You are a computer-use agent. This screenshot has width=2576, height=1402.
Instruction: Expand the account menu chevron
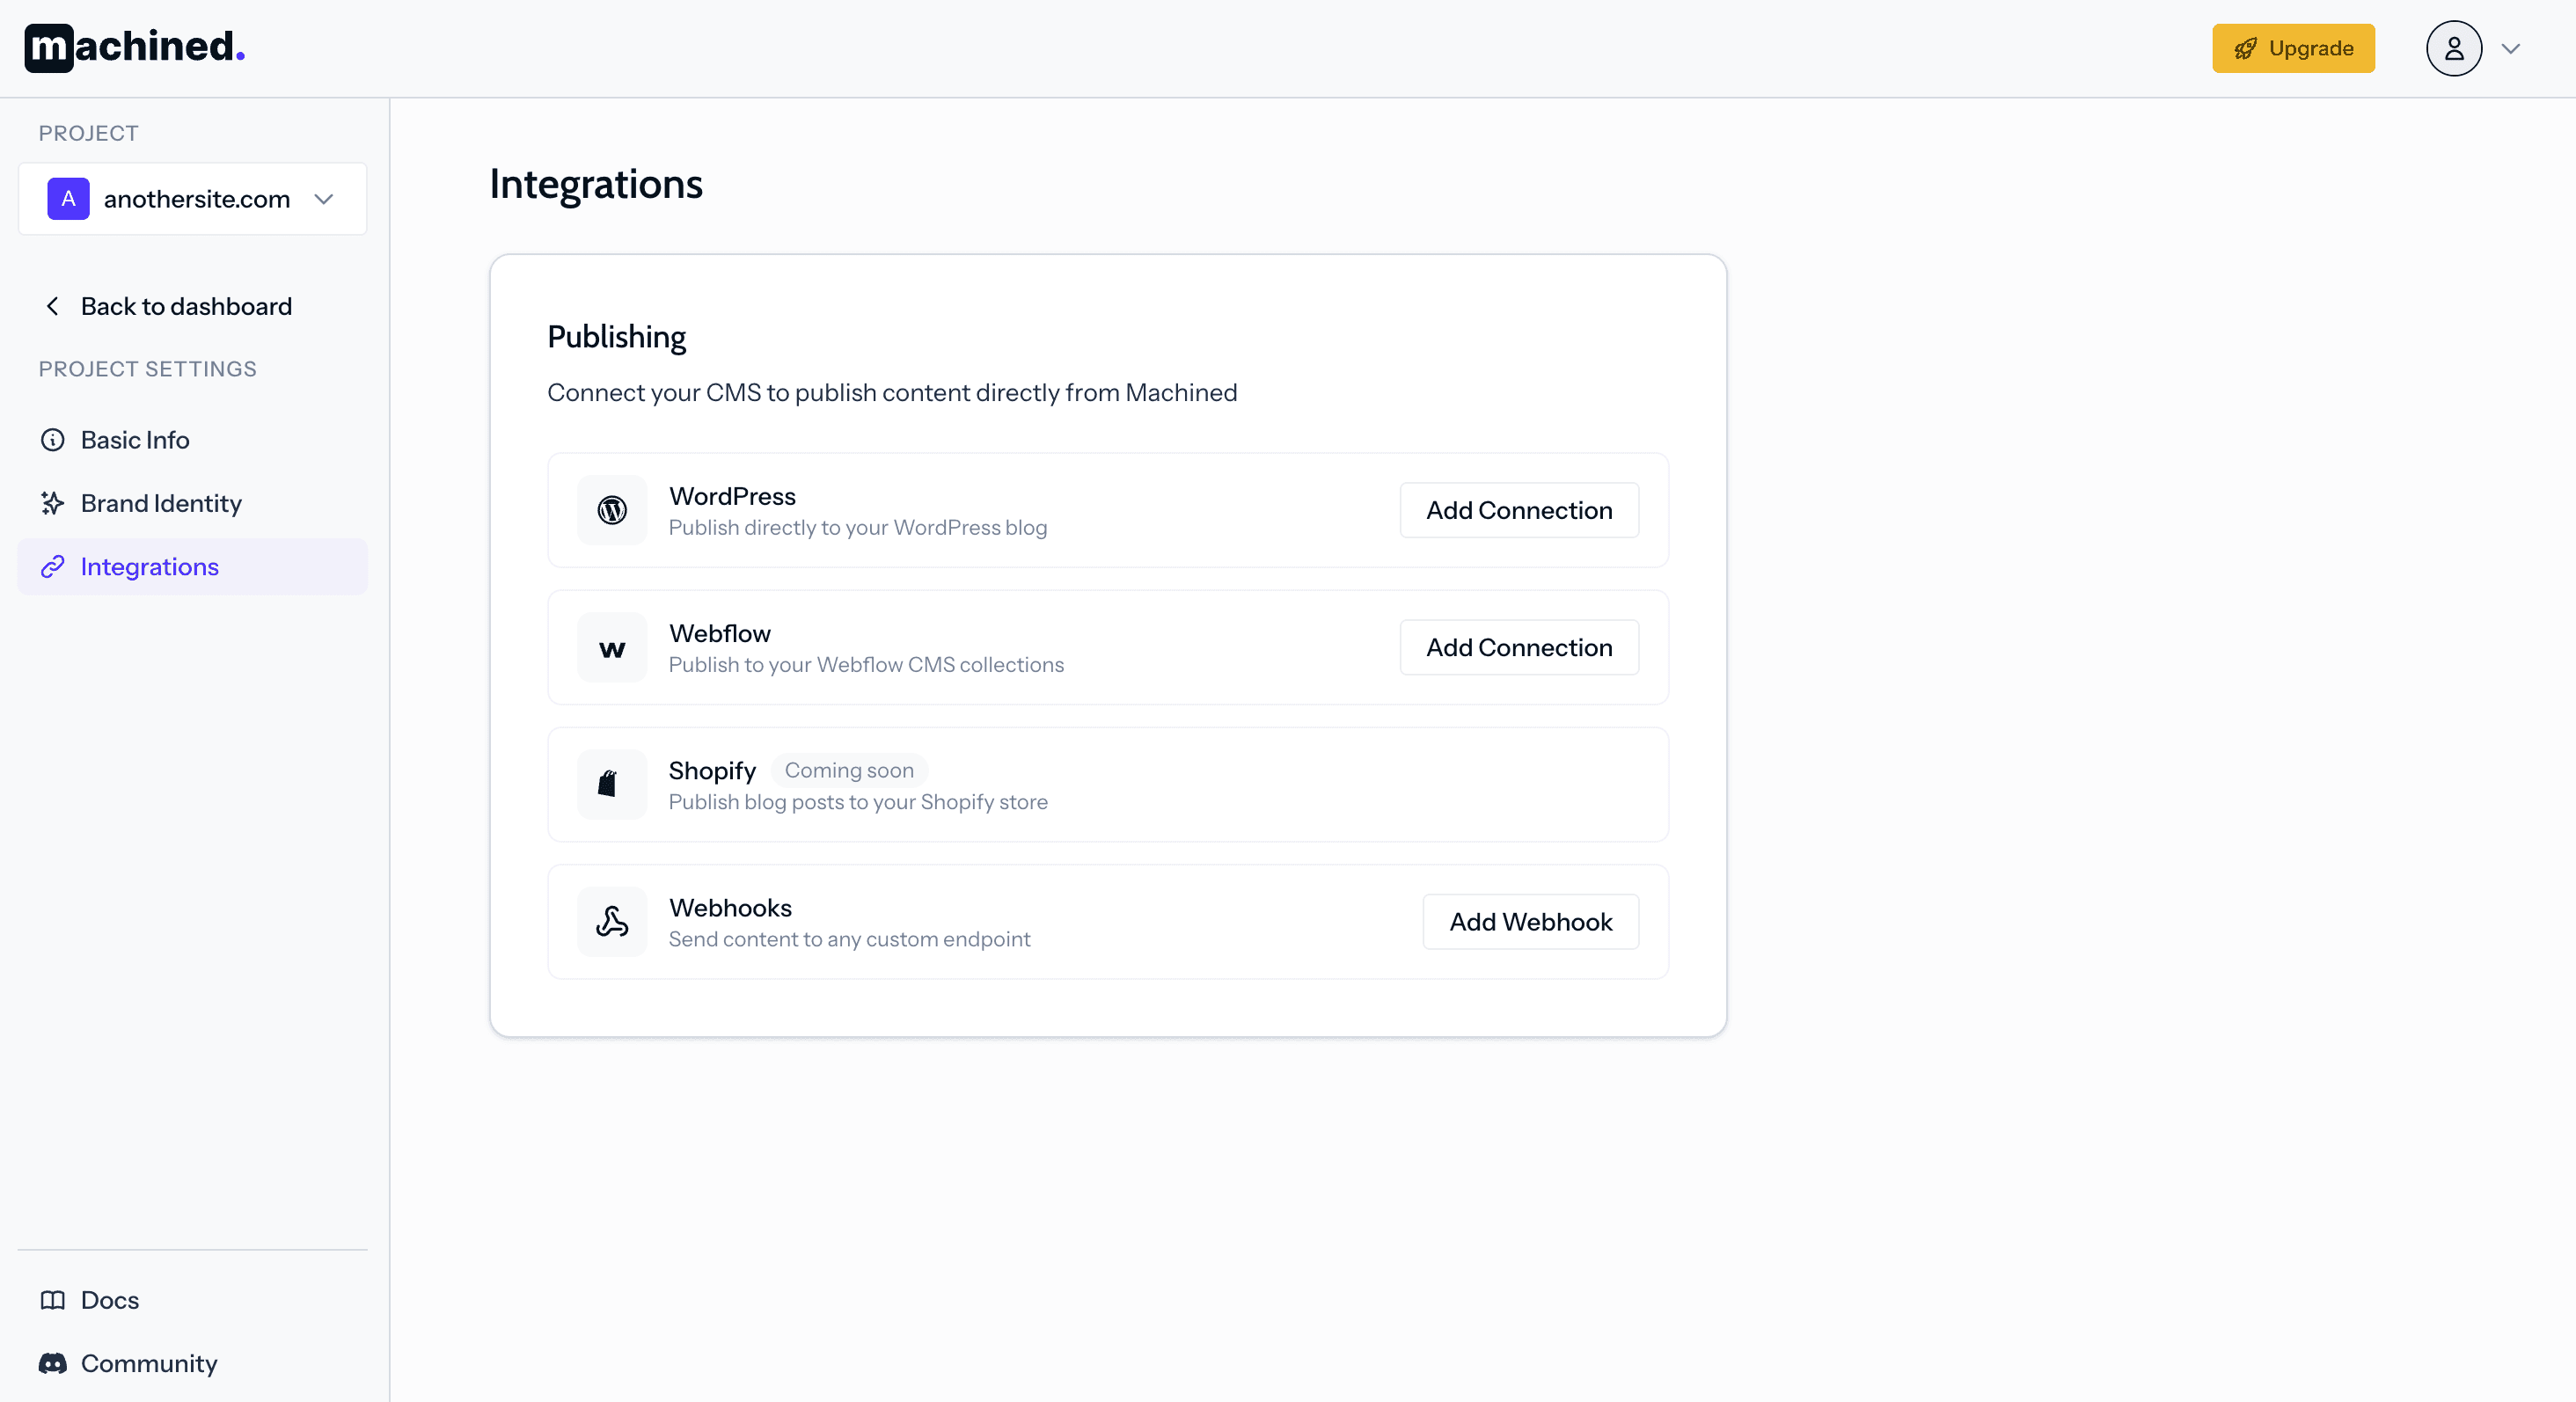click(x=2511, y=48)
